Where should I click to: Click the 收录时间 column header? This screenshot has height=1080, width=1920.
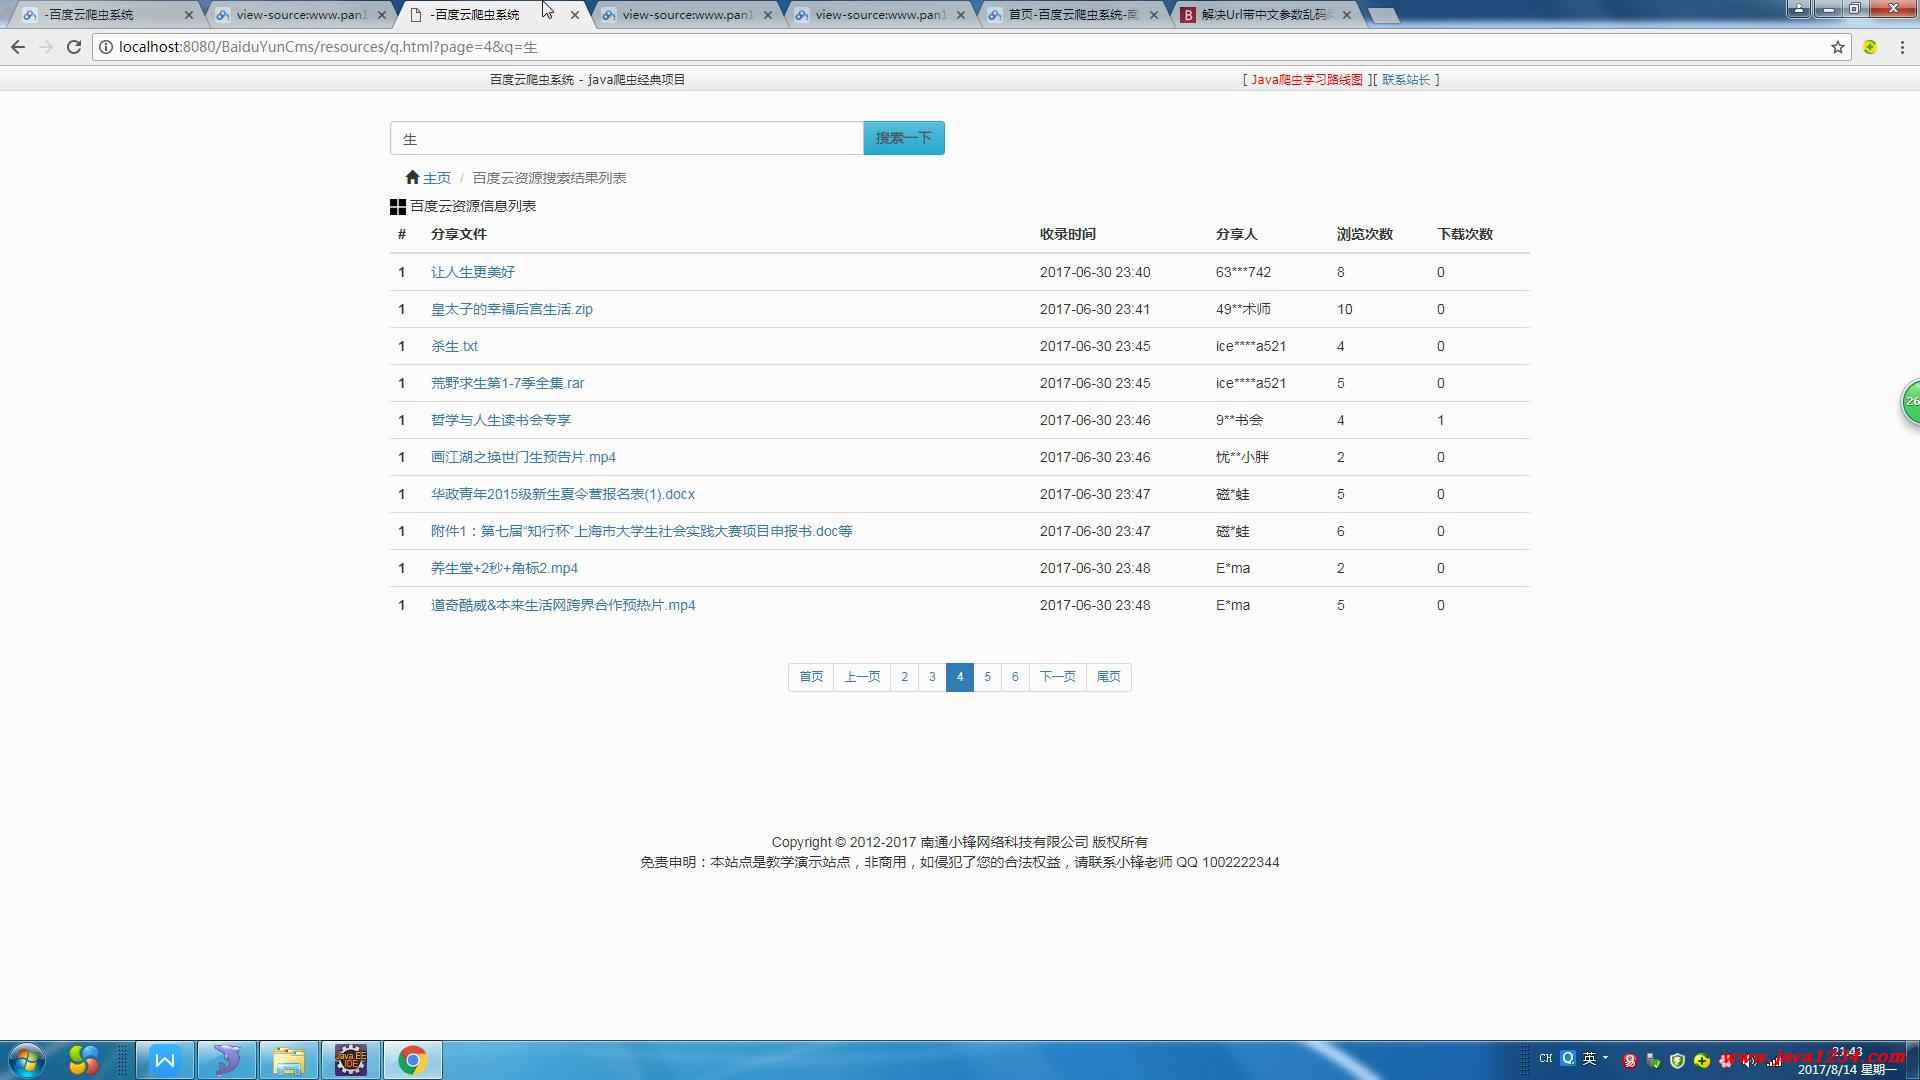[1068, 234]
